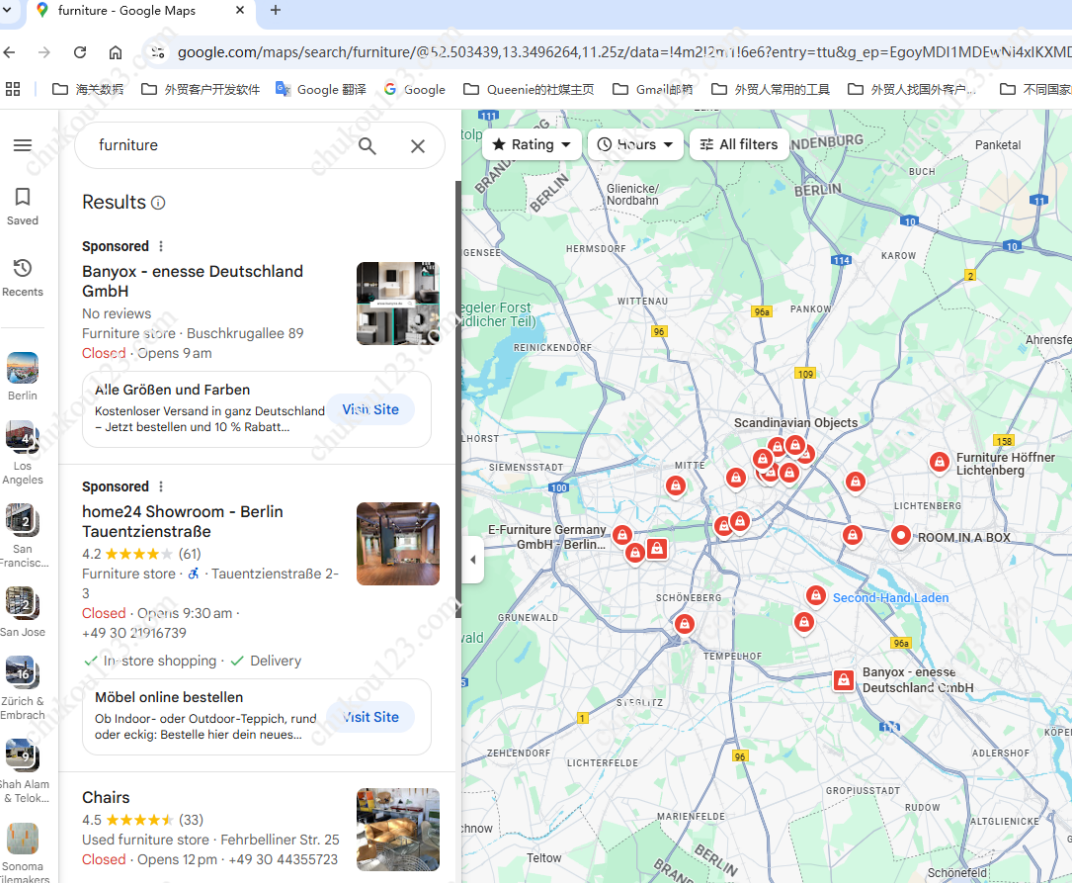Open the Banyox listing photo thumbnail
The image size is (1072, 883).
(398, 303)
